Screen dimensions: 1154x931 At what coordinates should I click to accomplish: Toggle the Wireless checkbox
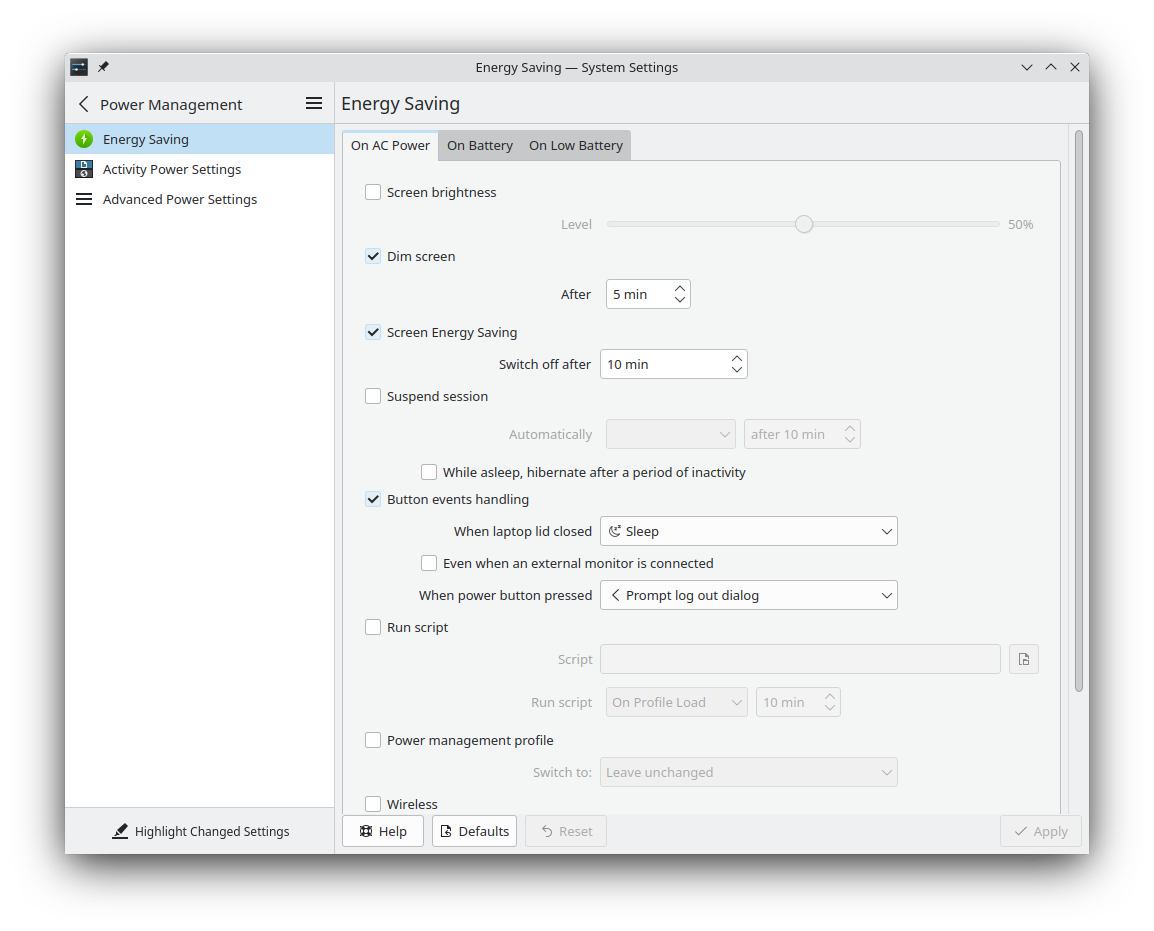(373, 804)
